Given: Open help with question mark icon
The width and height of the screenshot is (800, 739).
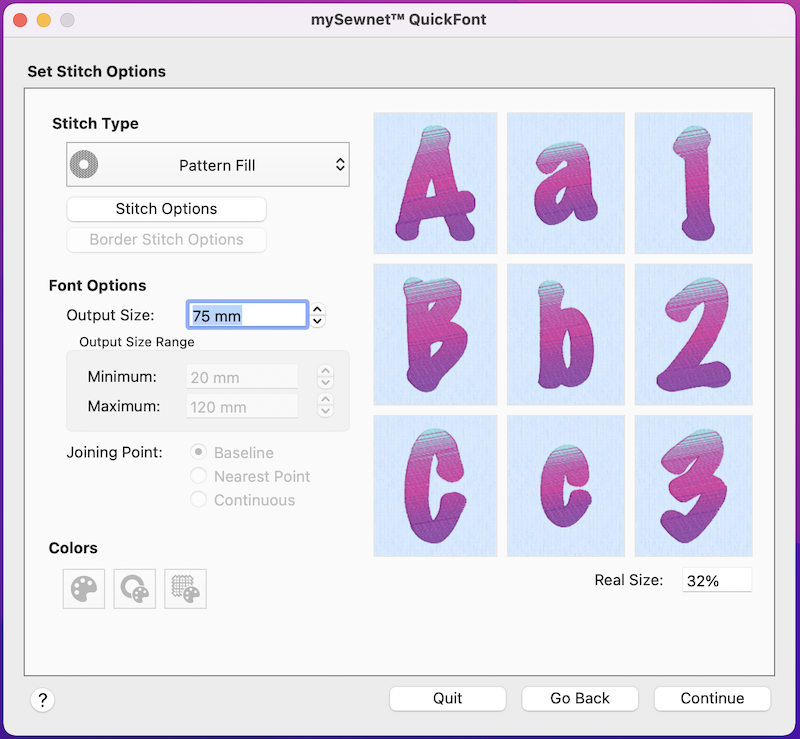Looking at the screenshot, I should pyautogui.click(x=43, y=700).
